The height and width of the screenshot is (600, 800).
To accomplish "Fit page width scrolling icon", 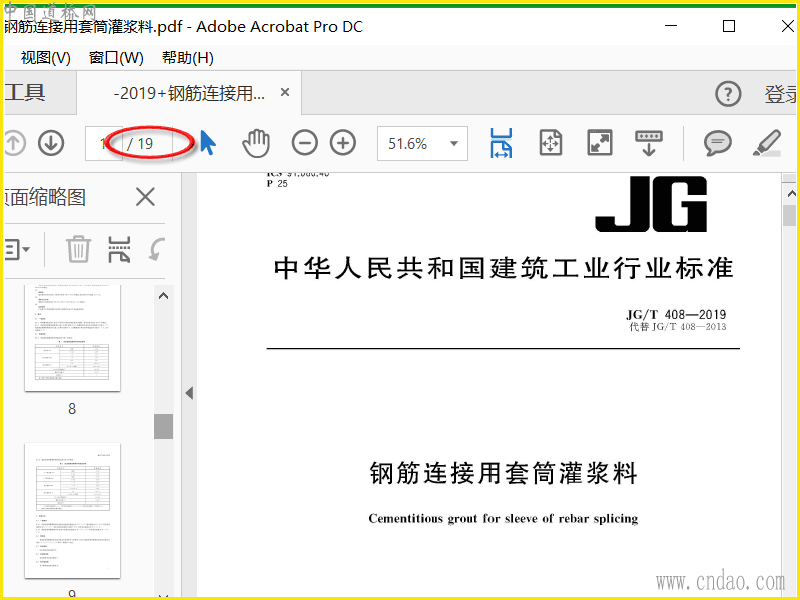I will 501,143.
